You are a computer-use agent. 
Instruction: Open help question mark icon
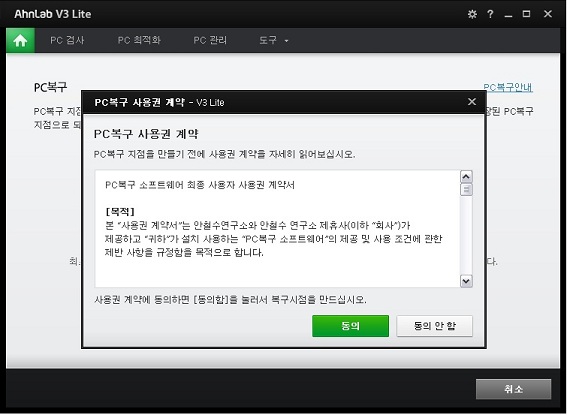[490, 14]
